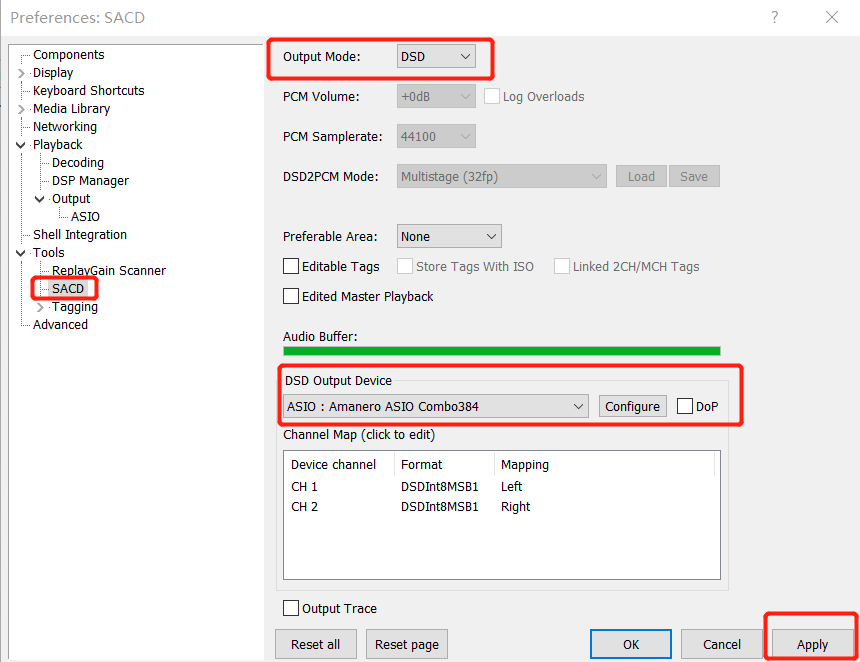Select ASIO in the preferences tree
This screenshot has width=860, height=662.
85,217
